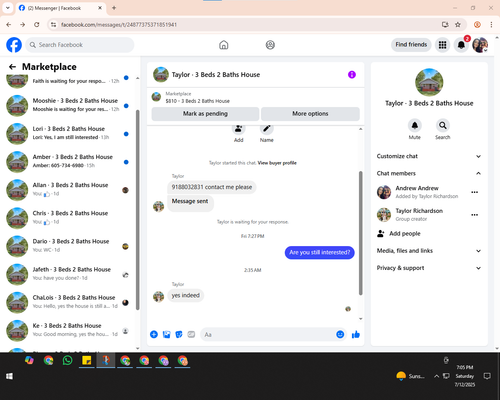
Task: Search in conversation using the magnifier icon
Action: point(443,125)
